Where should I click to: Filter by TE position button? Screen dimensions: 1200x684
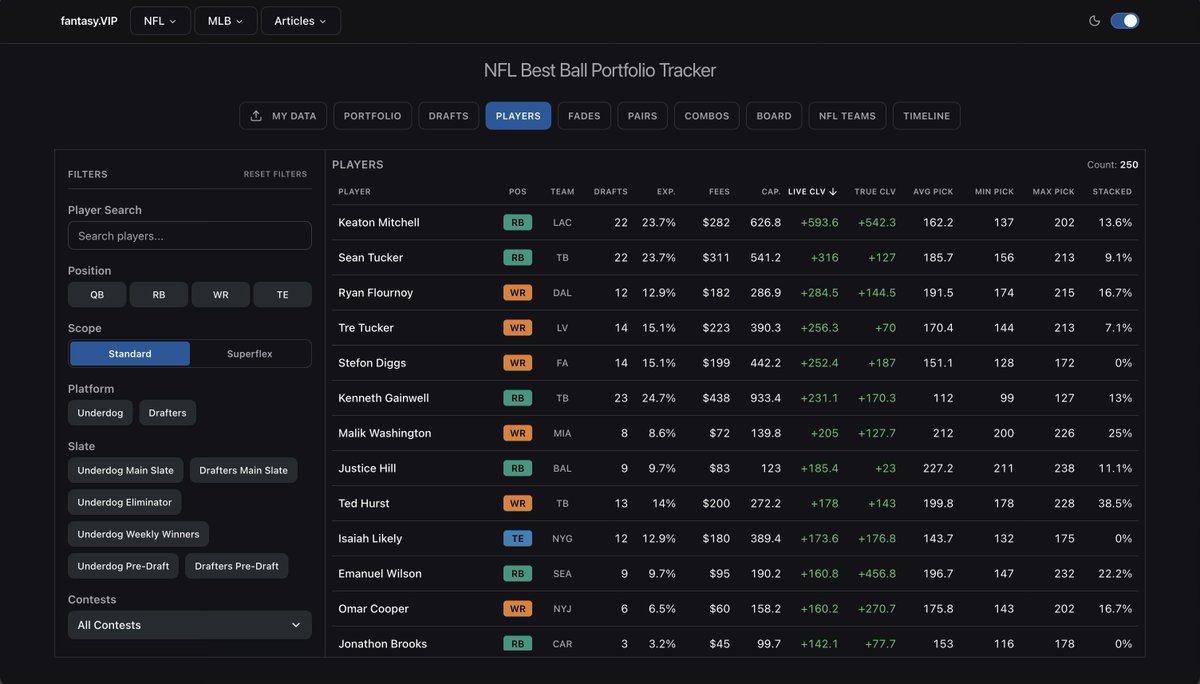[283, 295]
